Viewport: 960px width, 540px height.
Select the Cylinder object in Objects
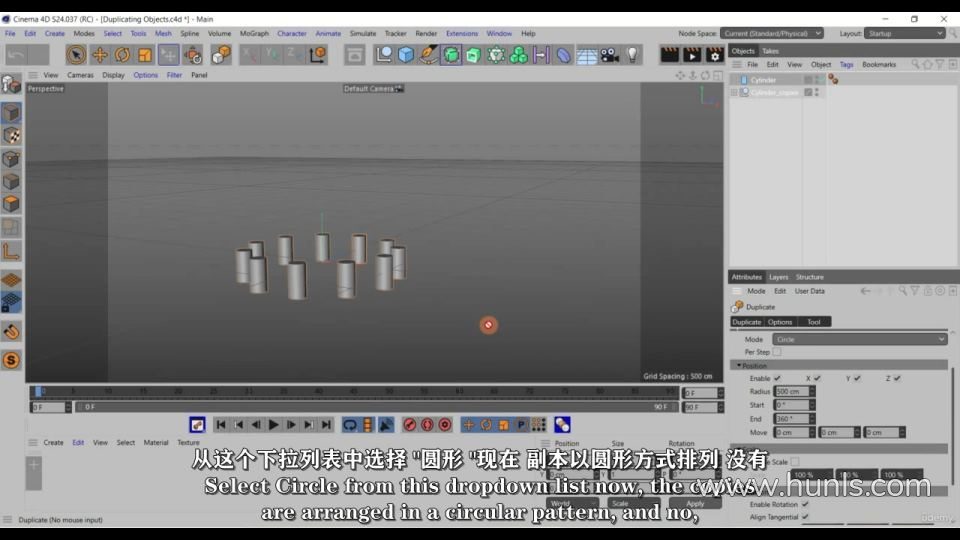click(763, 80)
